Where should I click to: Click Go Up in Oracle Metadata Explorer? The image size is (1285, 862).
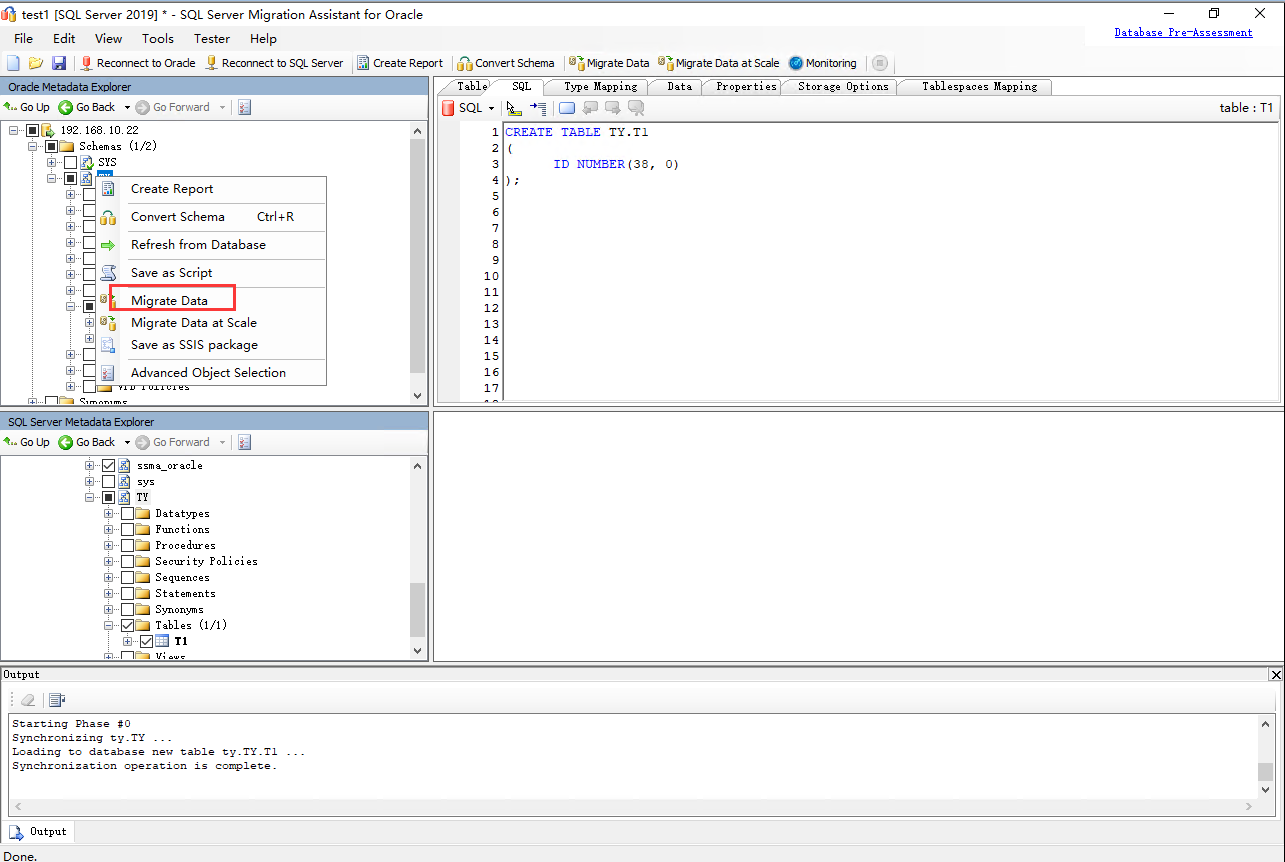click(27, 107)
